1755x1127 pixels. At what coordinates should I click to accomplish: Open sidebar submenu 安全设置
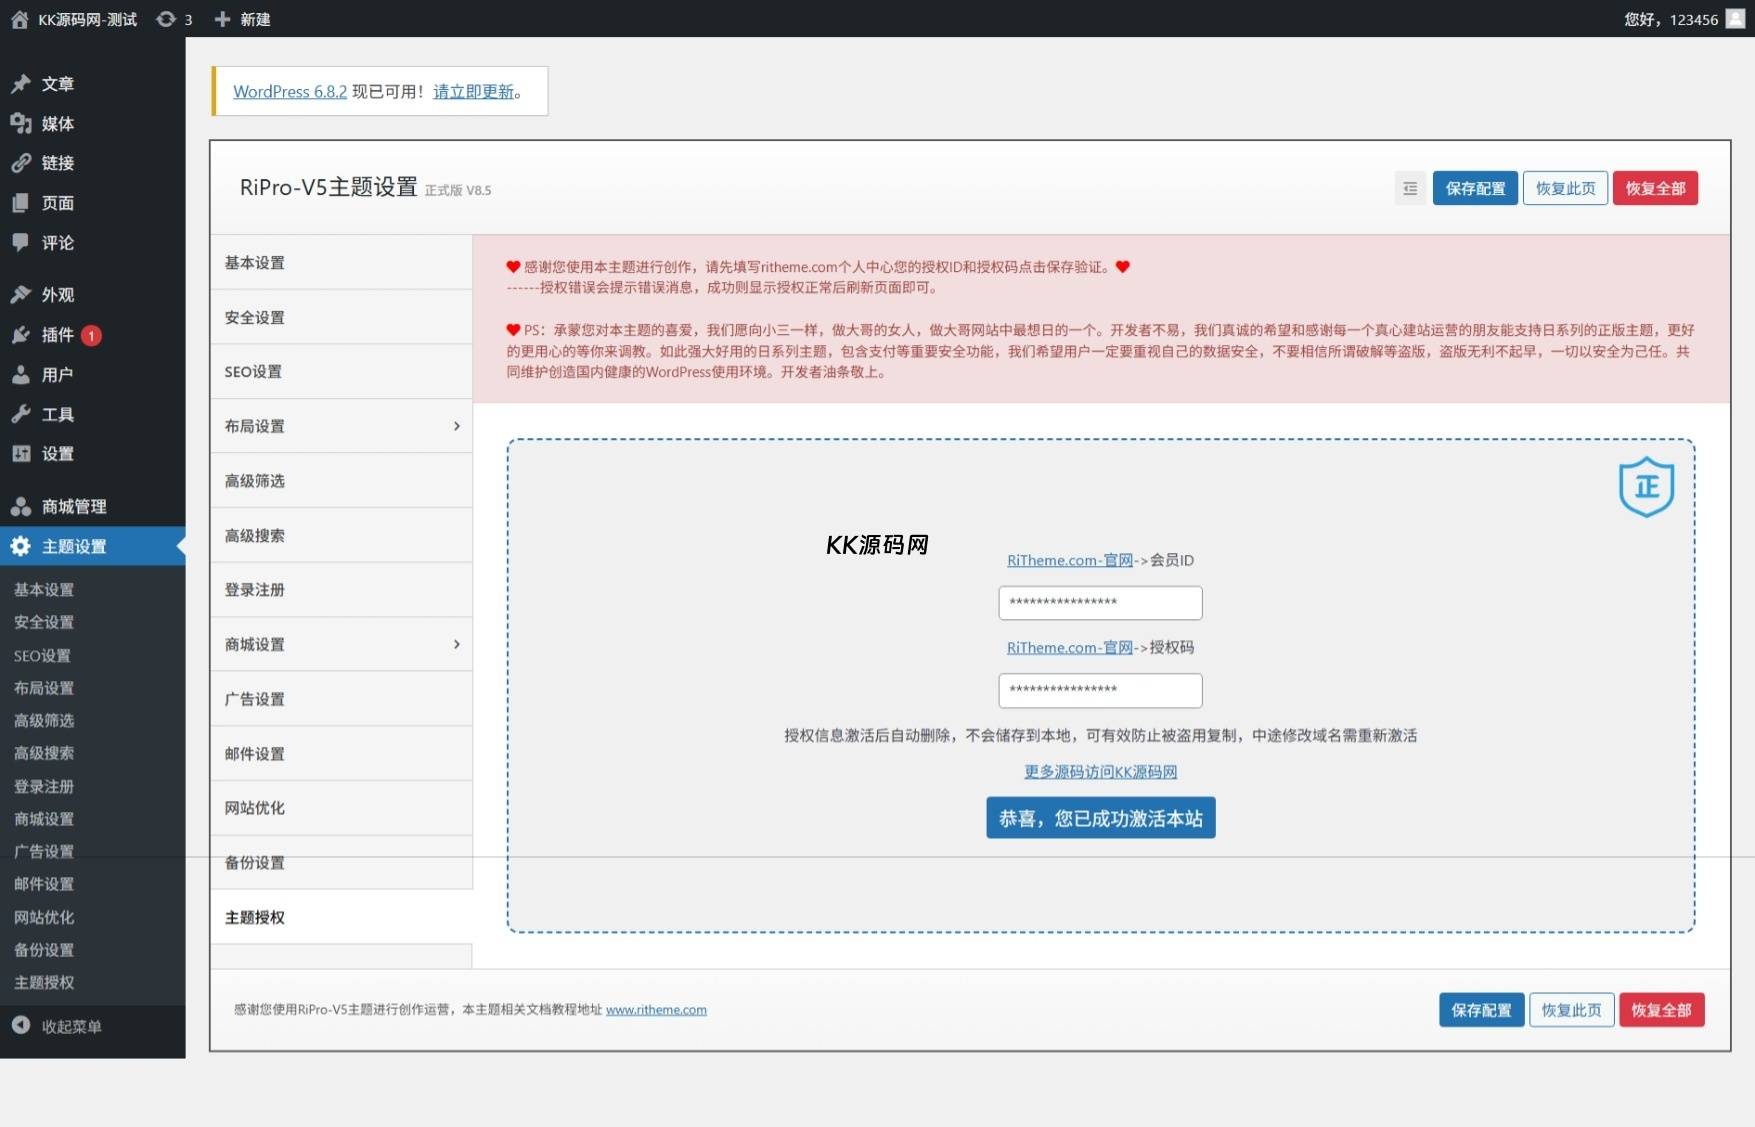[x=44, y=622]
